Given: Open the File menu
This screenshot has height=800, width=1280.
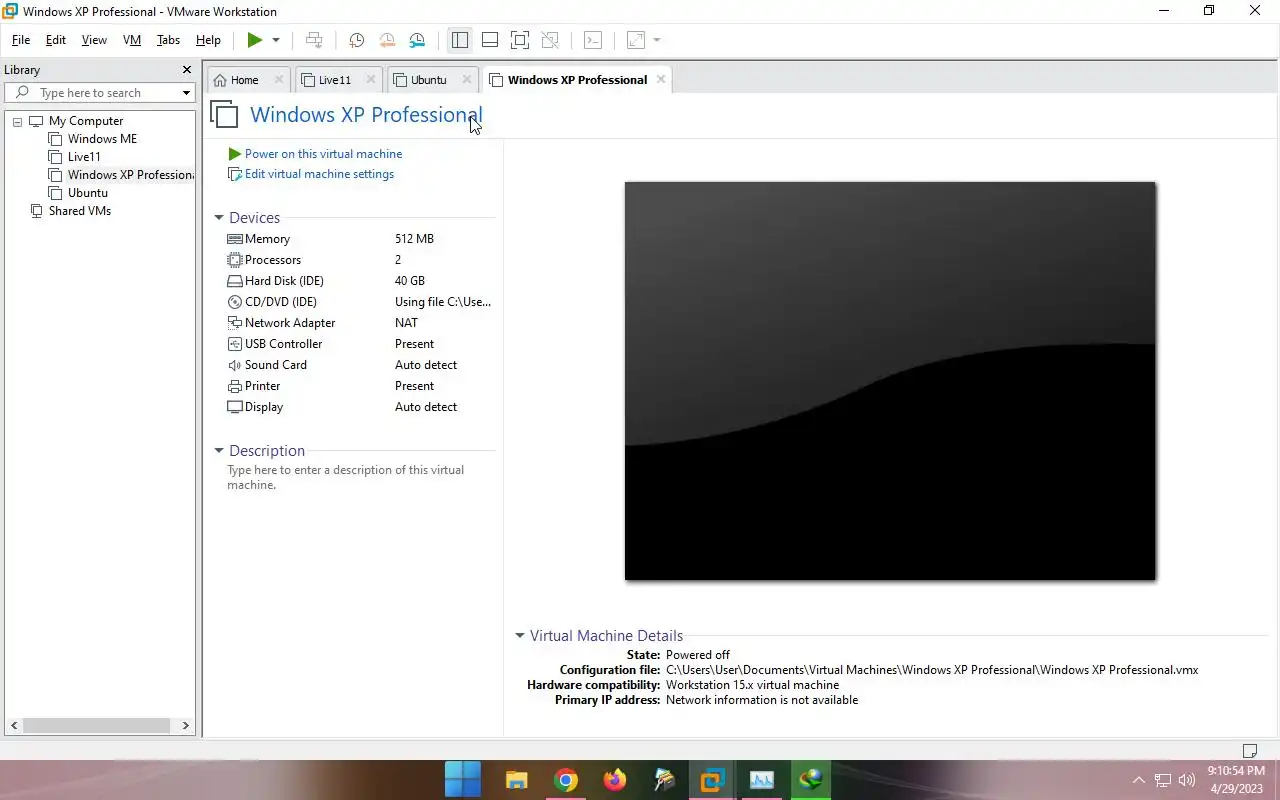Looking at the screenshot, I should tap(21, 40).
